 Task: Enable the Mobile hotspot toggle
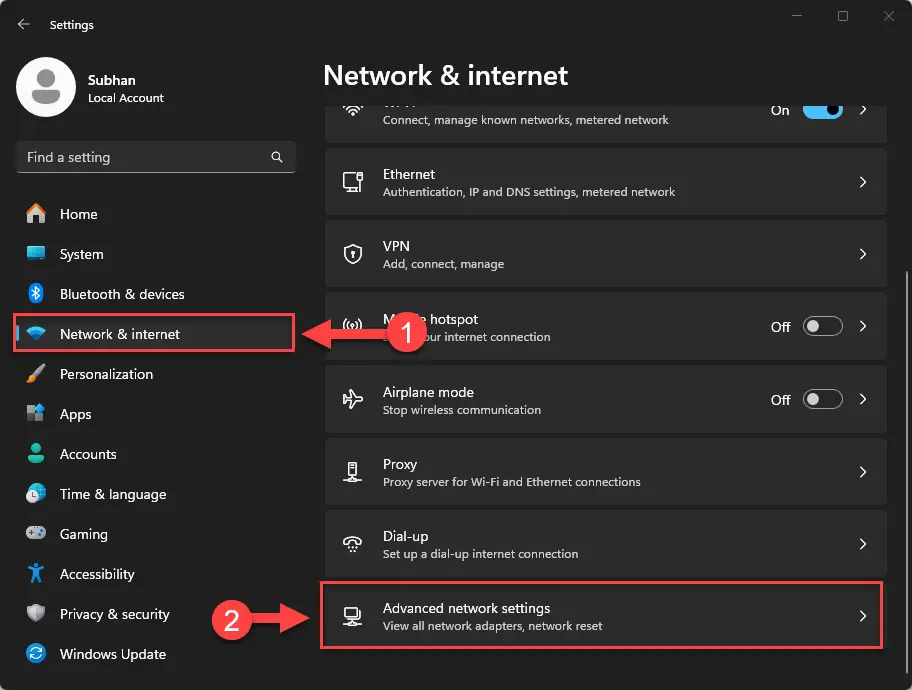coord(823,327)
